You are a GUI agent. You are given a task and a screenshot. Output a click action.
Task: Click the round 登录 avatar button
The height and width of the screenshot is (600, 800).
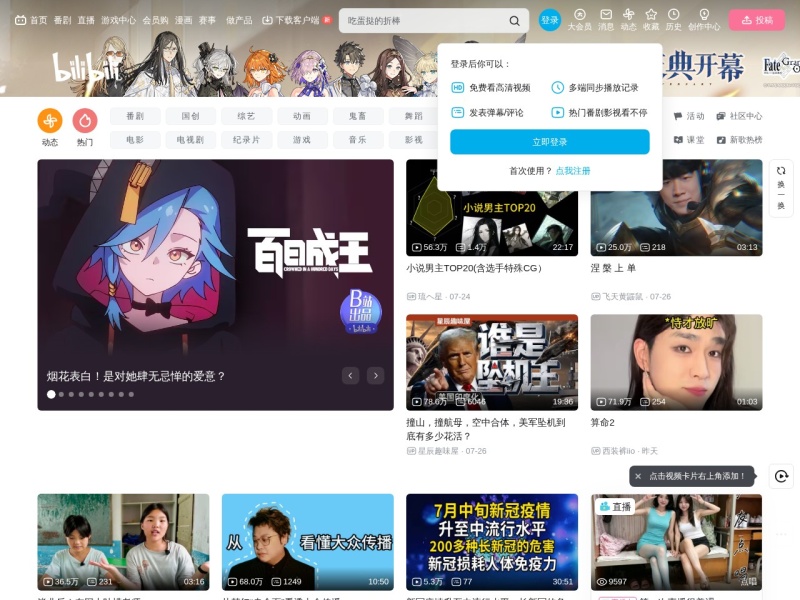tap(549, 20)
